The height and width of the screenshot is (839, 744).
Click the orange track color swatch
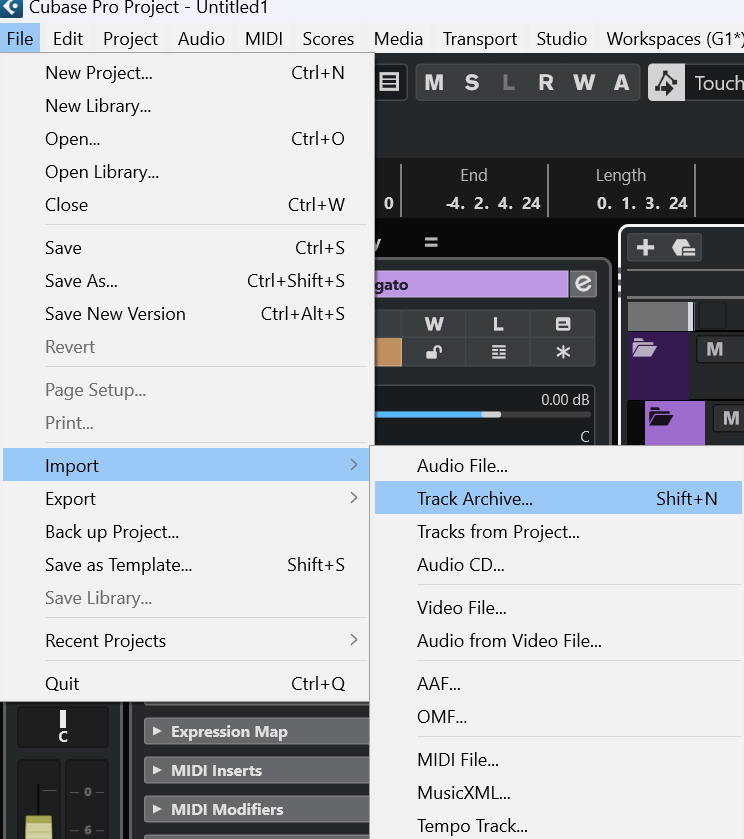(x=389, y=352)
